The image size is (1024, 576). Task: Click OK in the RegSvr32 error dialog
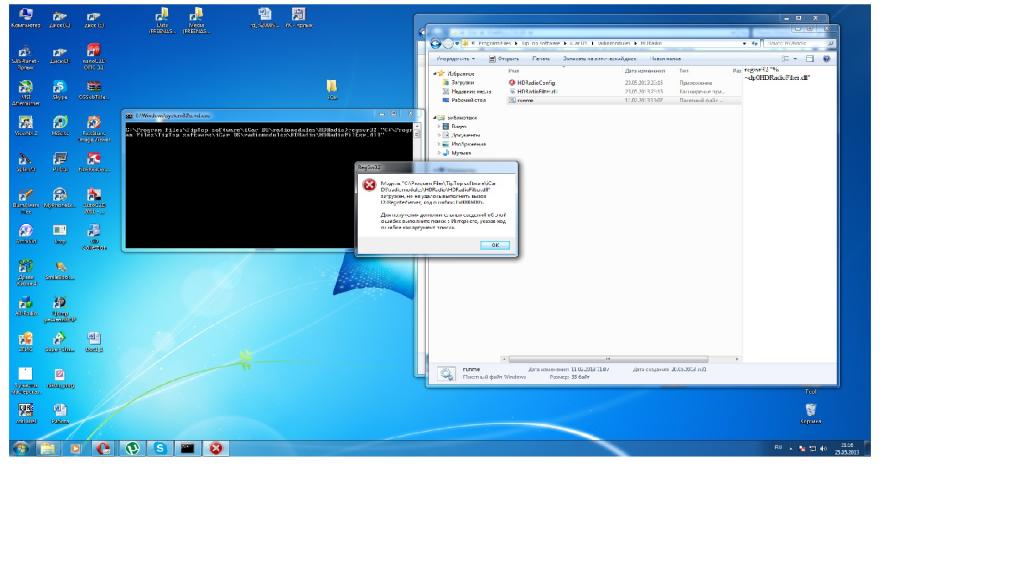(x=495, y=245)
